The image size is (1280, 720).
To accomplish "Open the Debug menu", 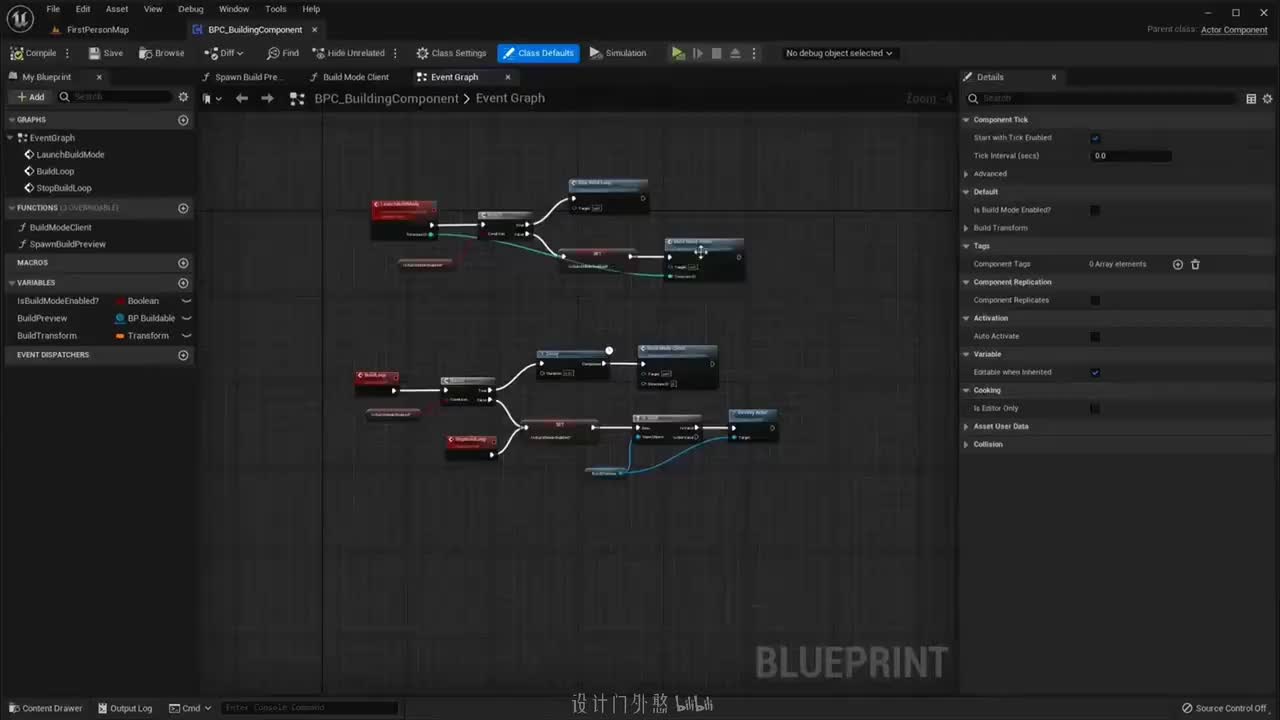I will (x=190, y=9).
